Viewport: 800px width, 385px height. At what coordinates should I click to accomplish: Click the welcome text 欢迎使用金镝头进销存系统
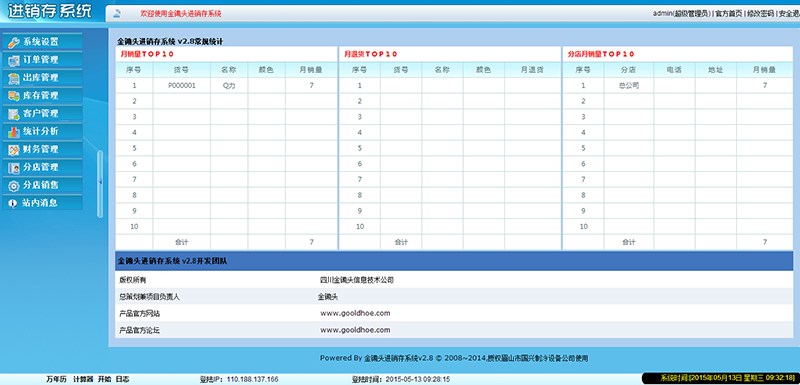[x=181, y=14]
